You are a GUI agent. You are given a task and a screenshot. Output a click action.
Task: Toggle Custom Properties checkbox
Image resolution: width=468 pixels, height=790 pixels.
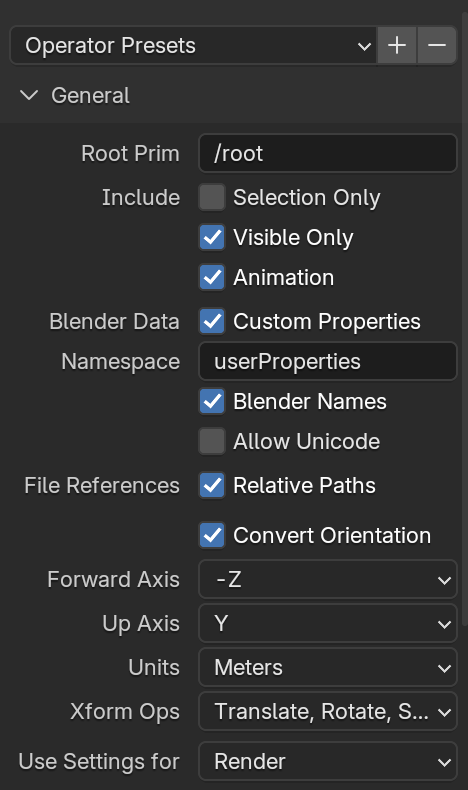tap(212, 321)
